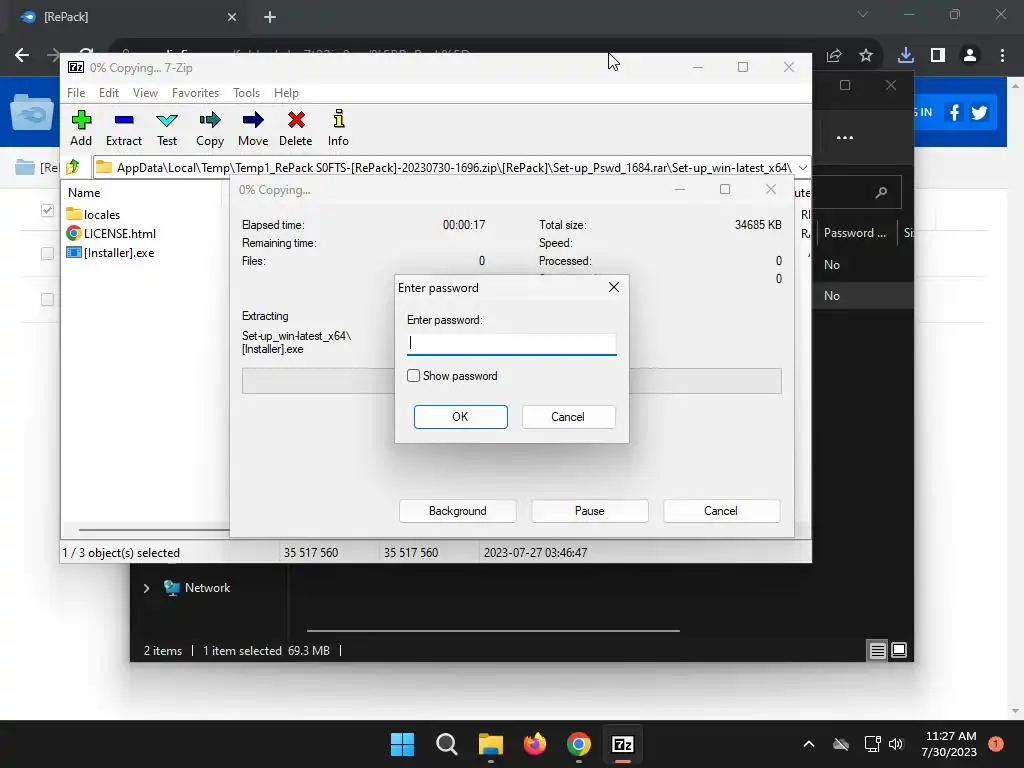Click the 7-Zip taskbar icon
The image size is (1024, 768).
(x=623, y=744)
